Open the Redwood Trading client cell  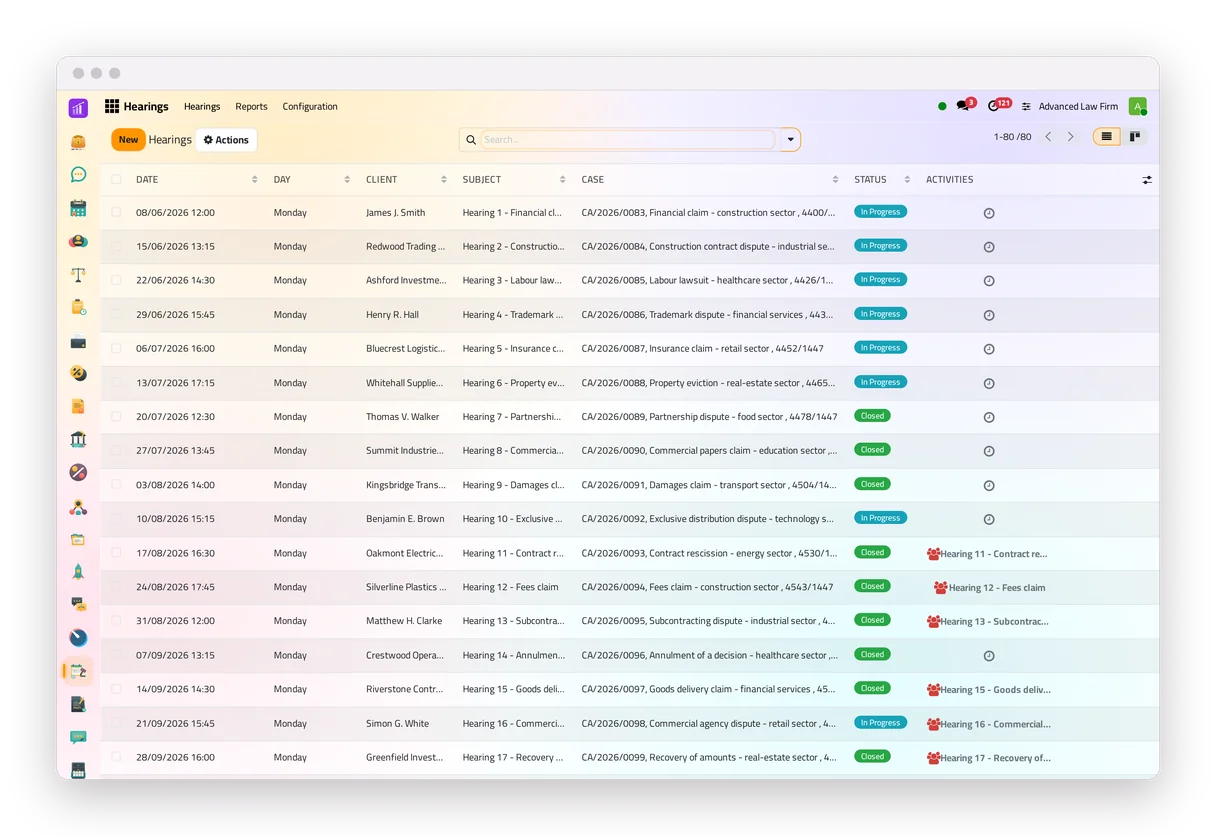[405, 247]
